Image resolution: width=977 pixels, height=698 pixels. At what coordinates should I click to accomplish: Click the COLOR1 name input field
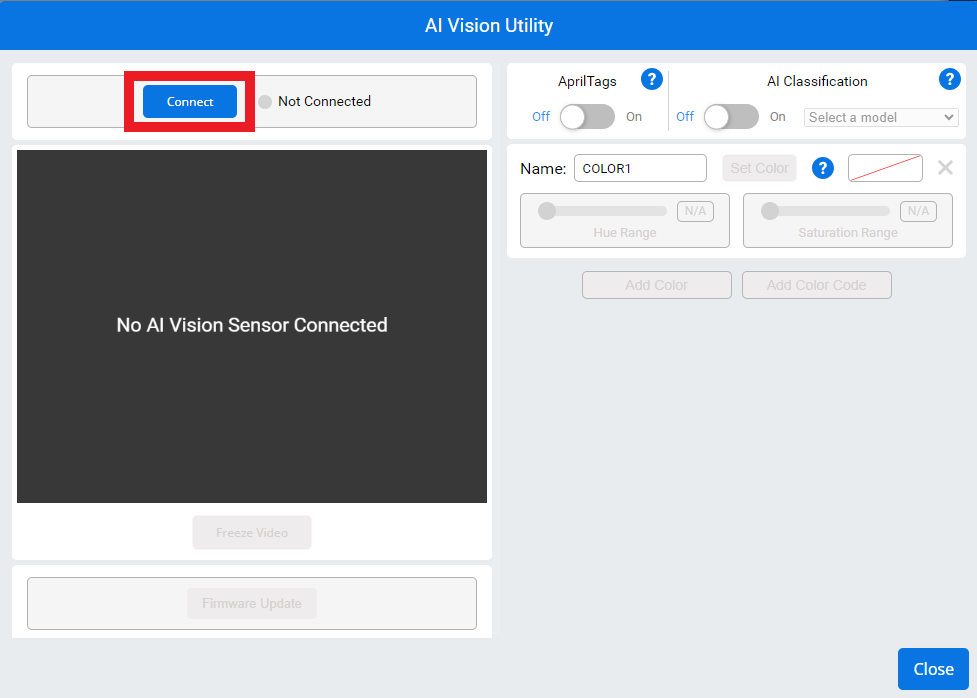coord(639,167)
